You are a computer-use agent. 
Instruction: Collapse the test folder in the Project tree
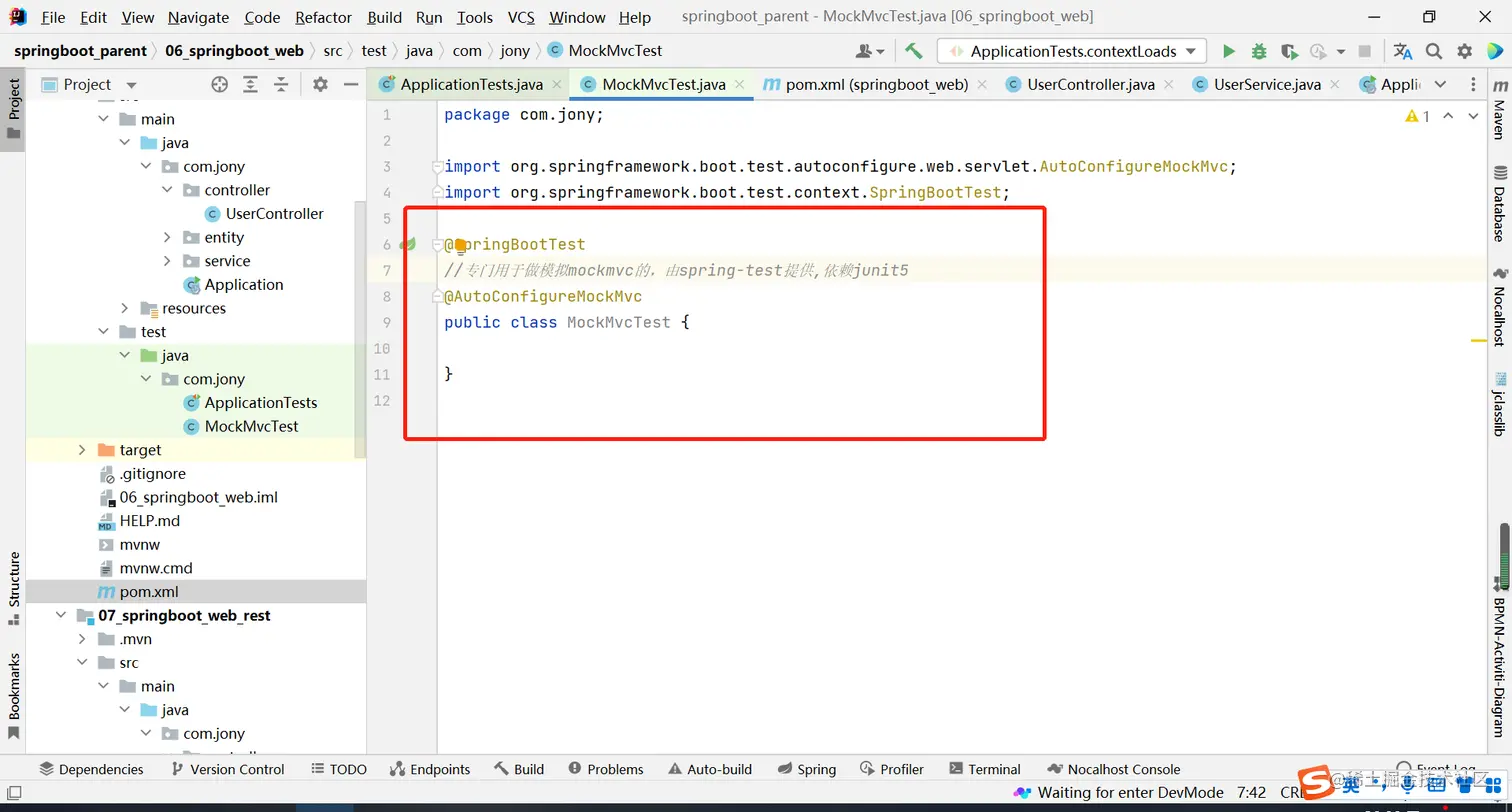click(x=103, y=332)
